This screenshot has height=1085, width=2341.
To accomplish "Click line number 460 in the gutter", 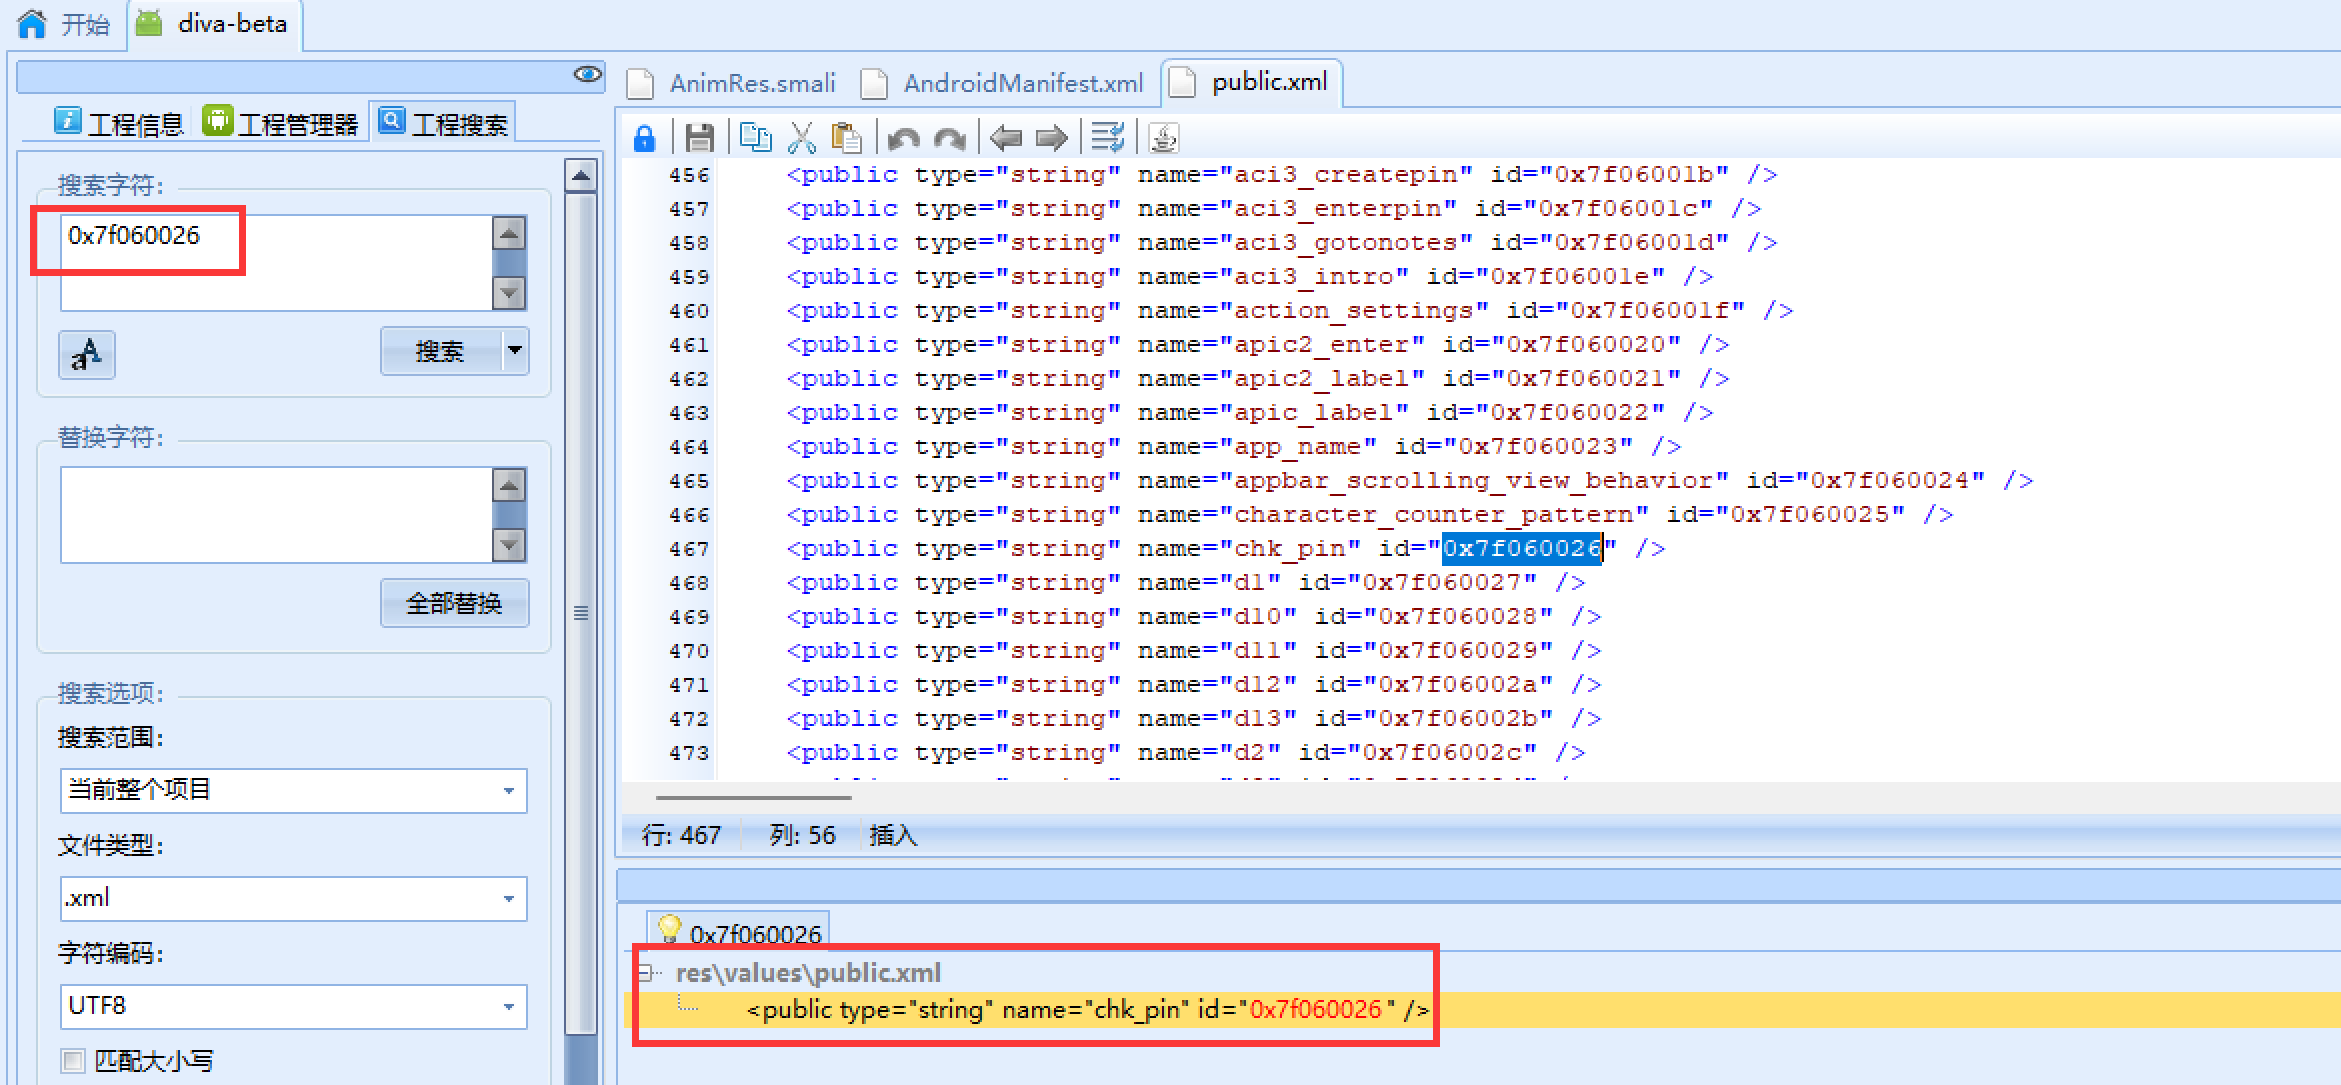I will click(689, 311).
